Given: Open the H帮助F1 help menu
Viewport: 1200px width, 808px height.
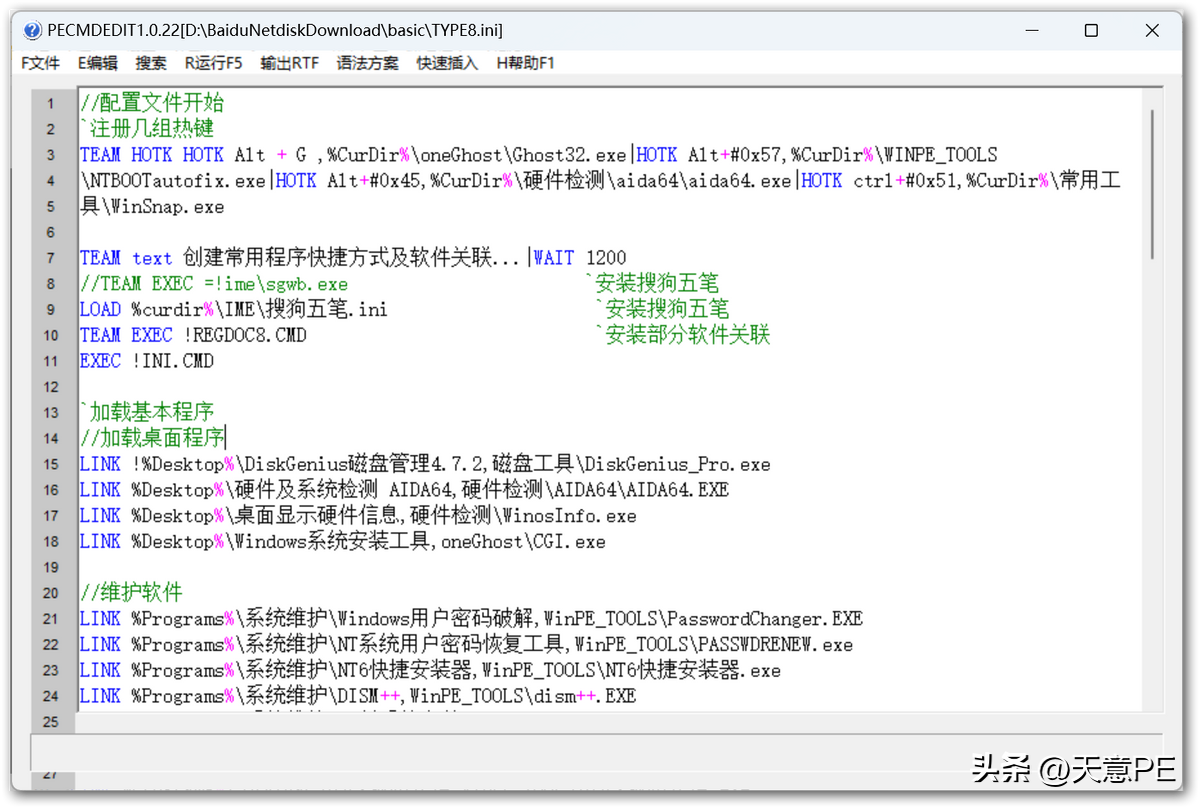Looking at the screenshot, I should coord(525,63).
